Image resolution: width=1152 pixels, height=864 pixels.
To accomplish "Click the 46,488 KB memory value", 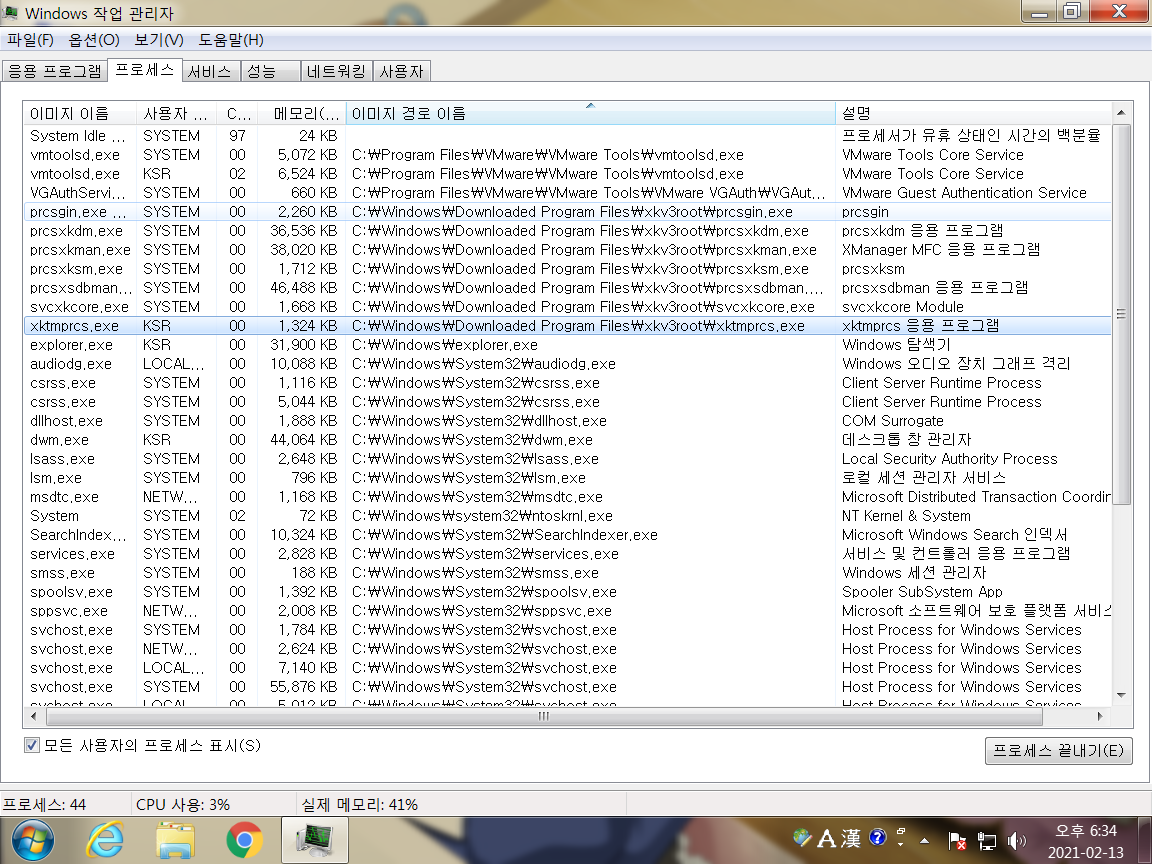I will tap(303, 288).
